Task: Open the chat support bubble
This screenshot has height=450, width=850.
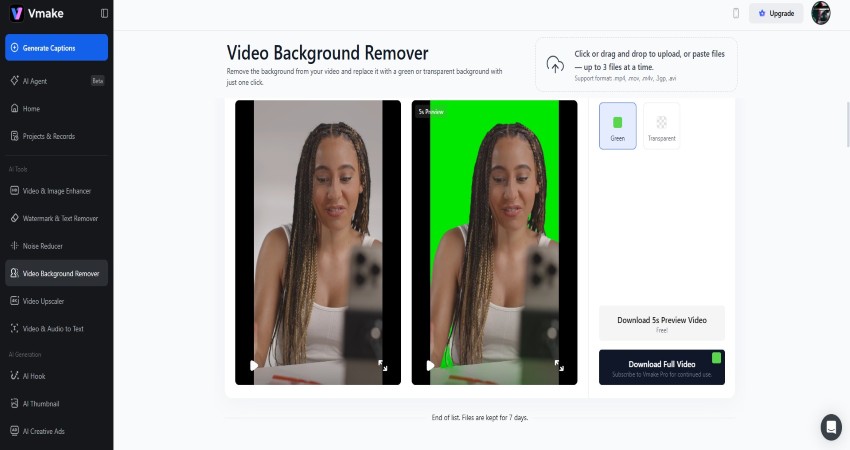Action: 830,427
